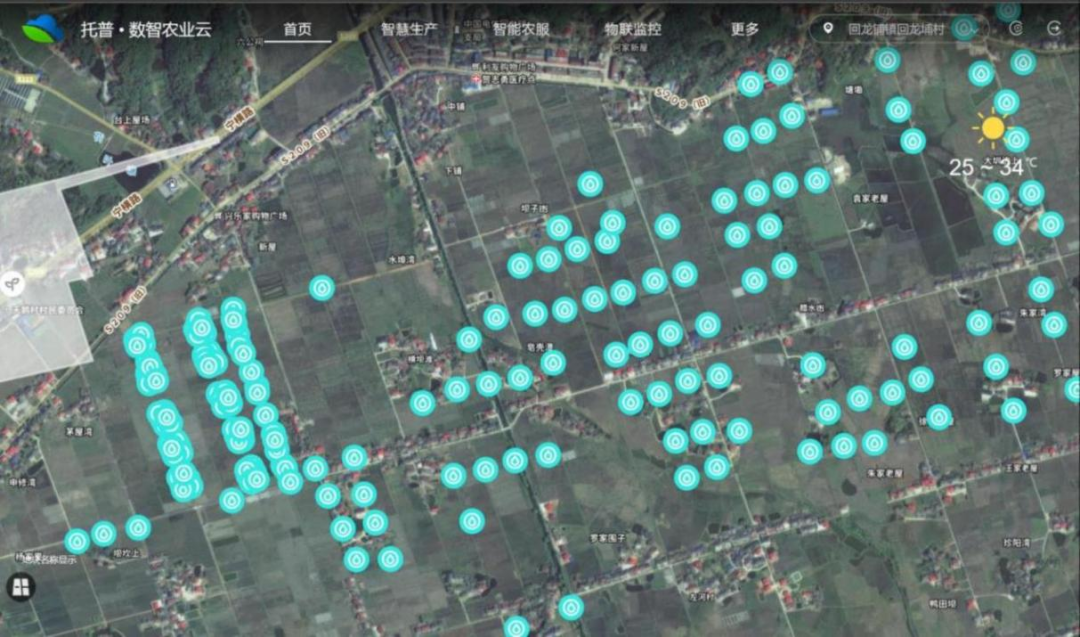Image resolution: width=1080 pixels, height=637 pixels.
Task: Open the circular settings icon beside the logout icon
Action: 1016,28
